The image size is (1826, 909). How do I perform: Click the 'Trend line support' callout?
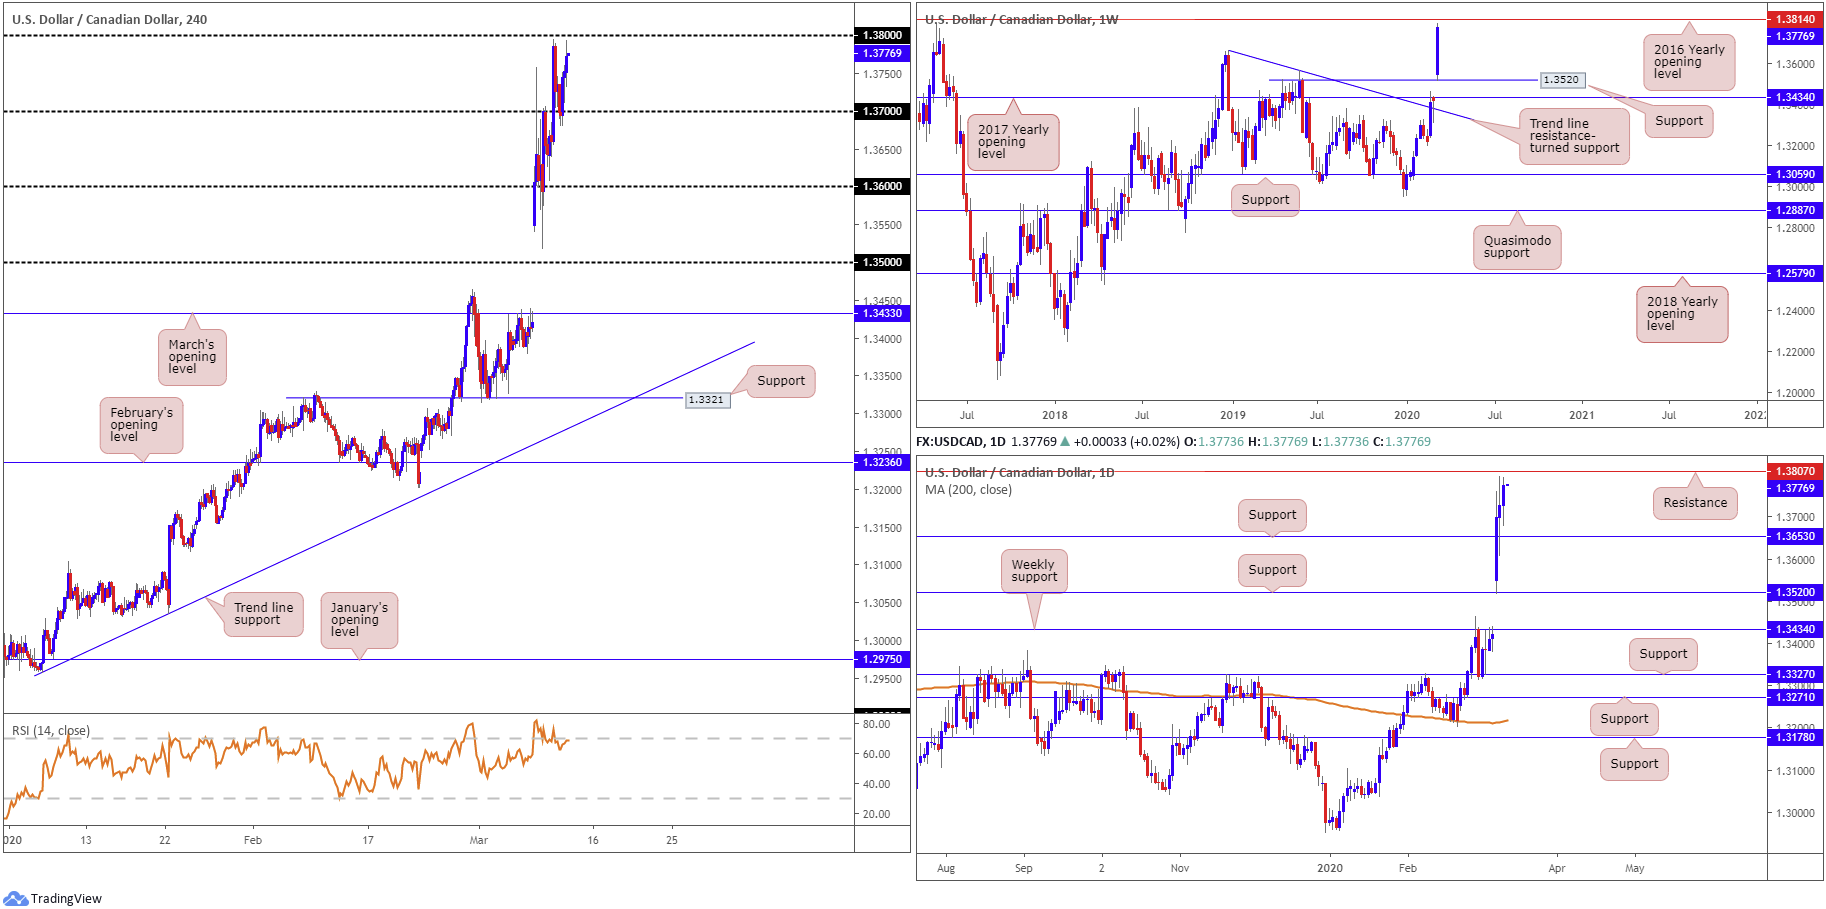pyautogui.click(x=264, y=614)
